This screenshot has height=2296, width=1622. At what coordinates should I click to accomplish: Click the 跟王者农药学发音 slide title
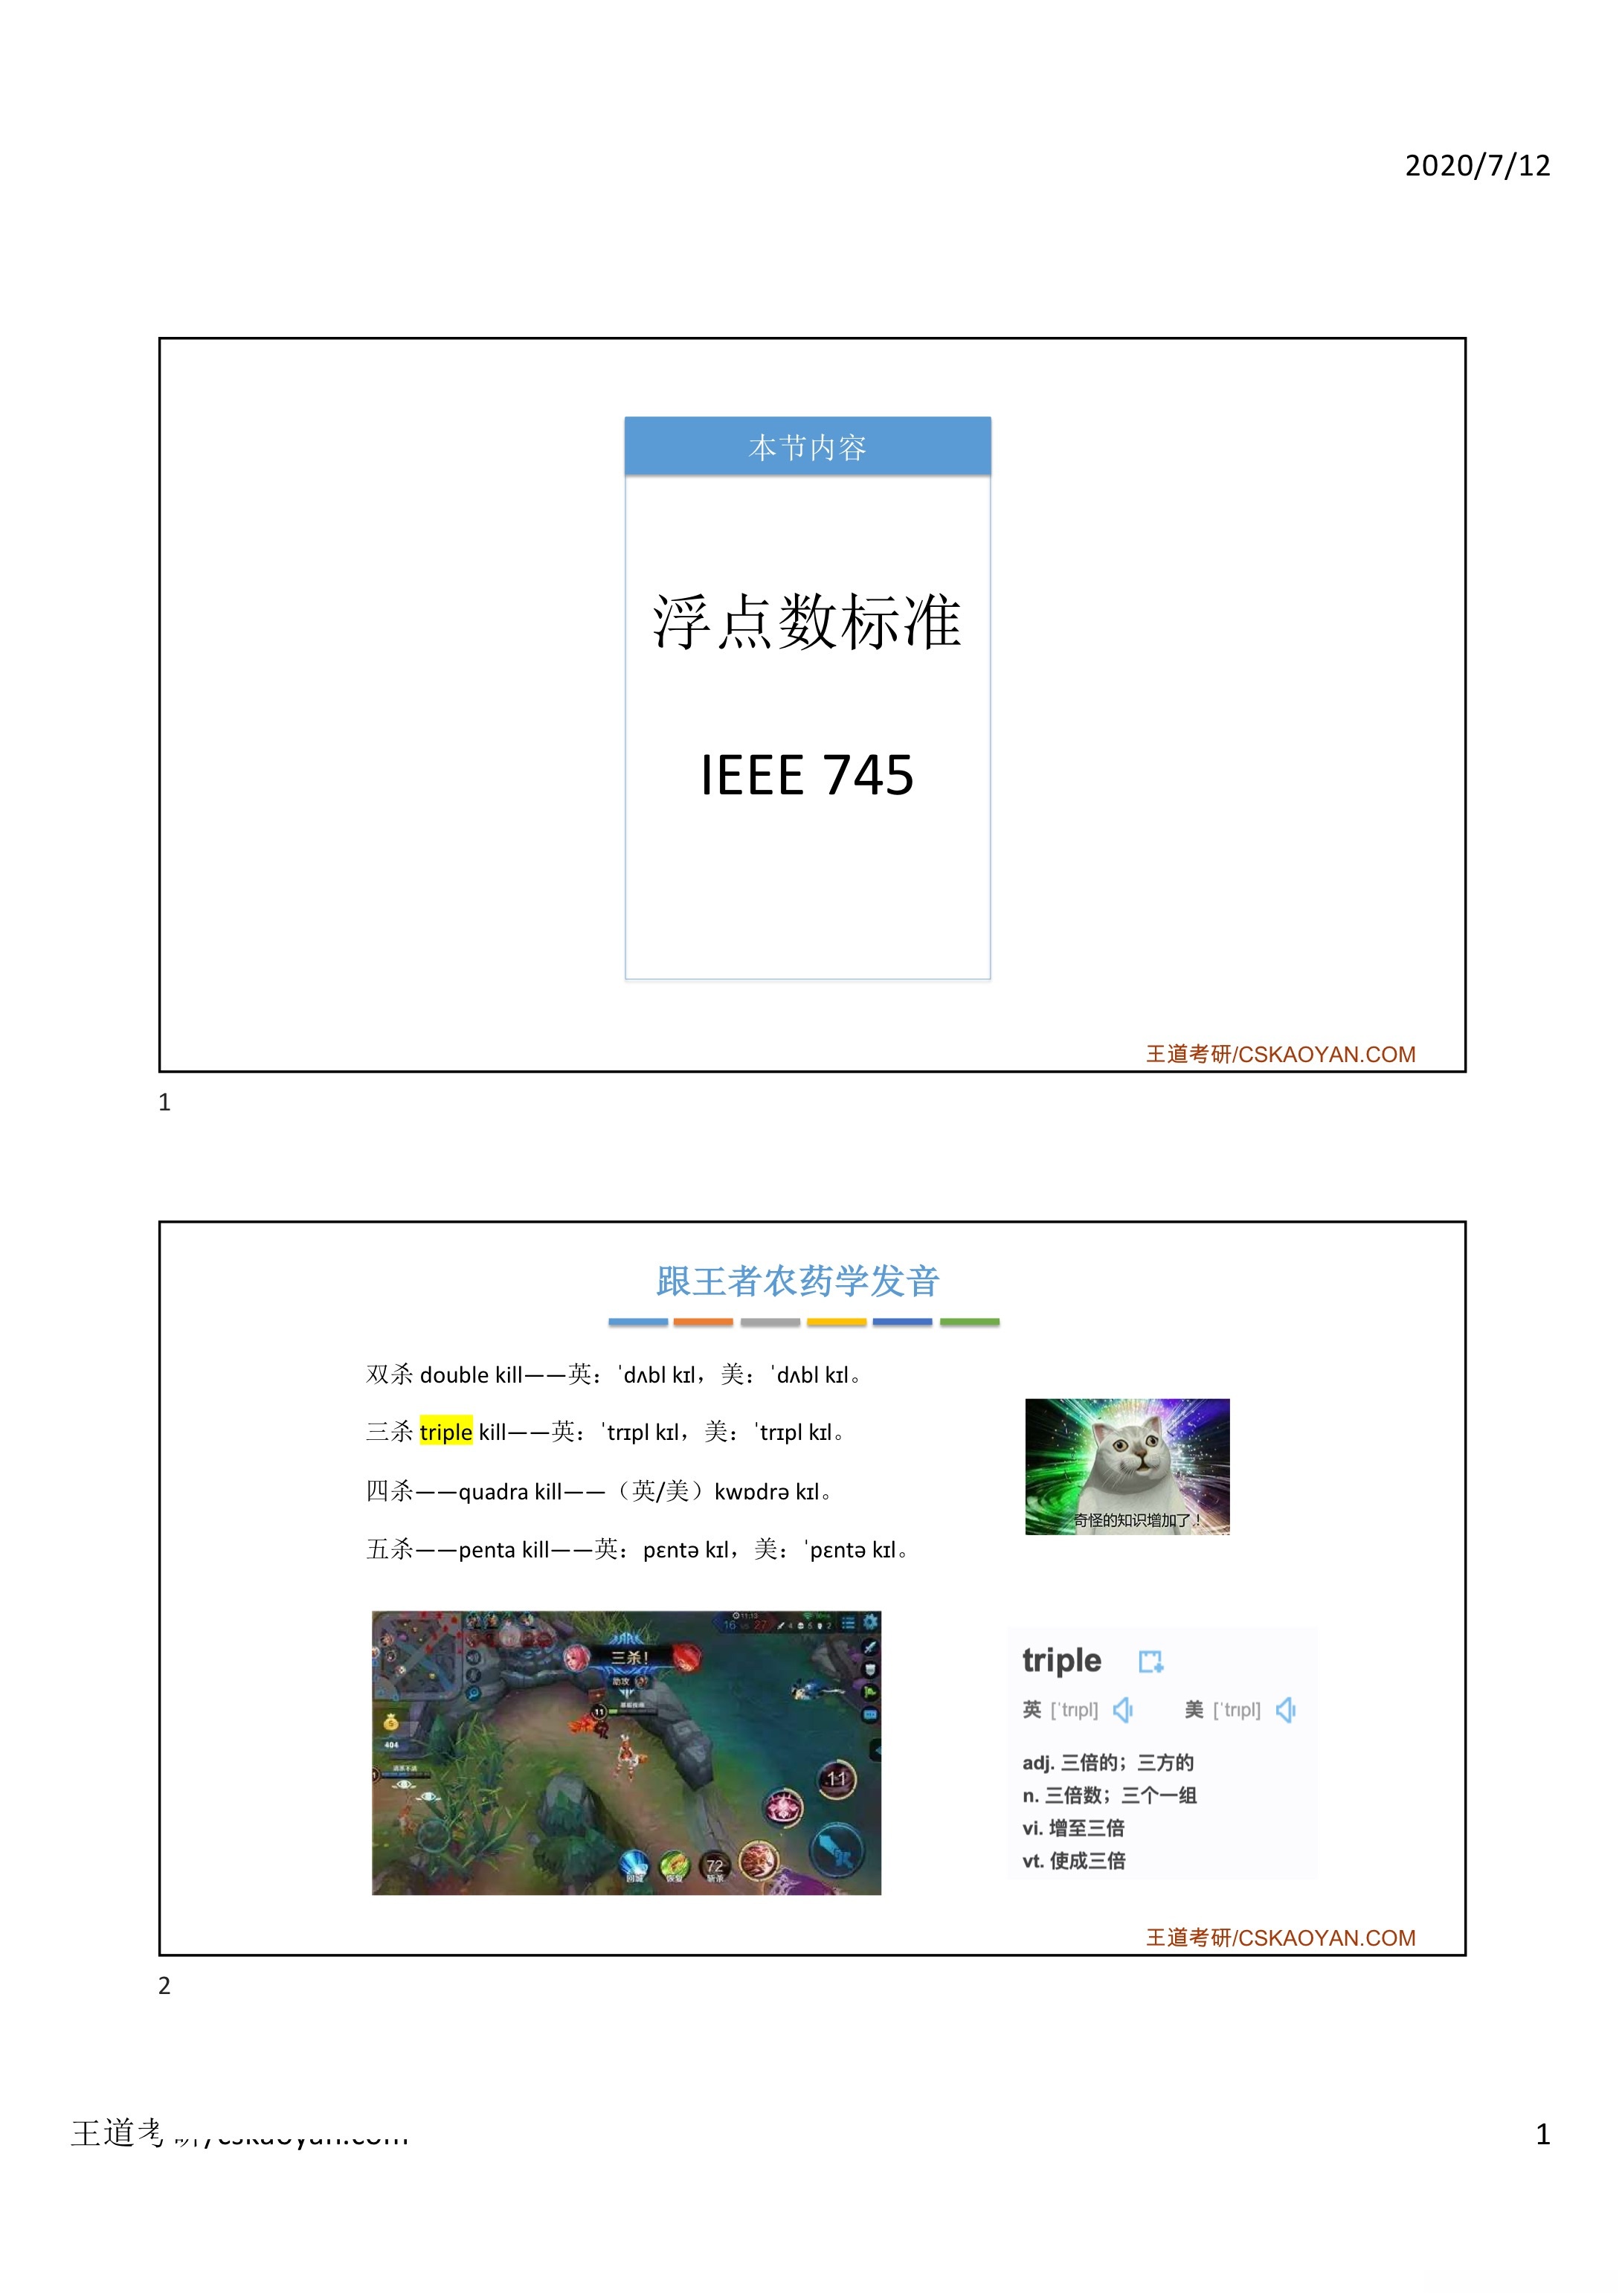click(x=797, y=1281)
